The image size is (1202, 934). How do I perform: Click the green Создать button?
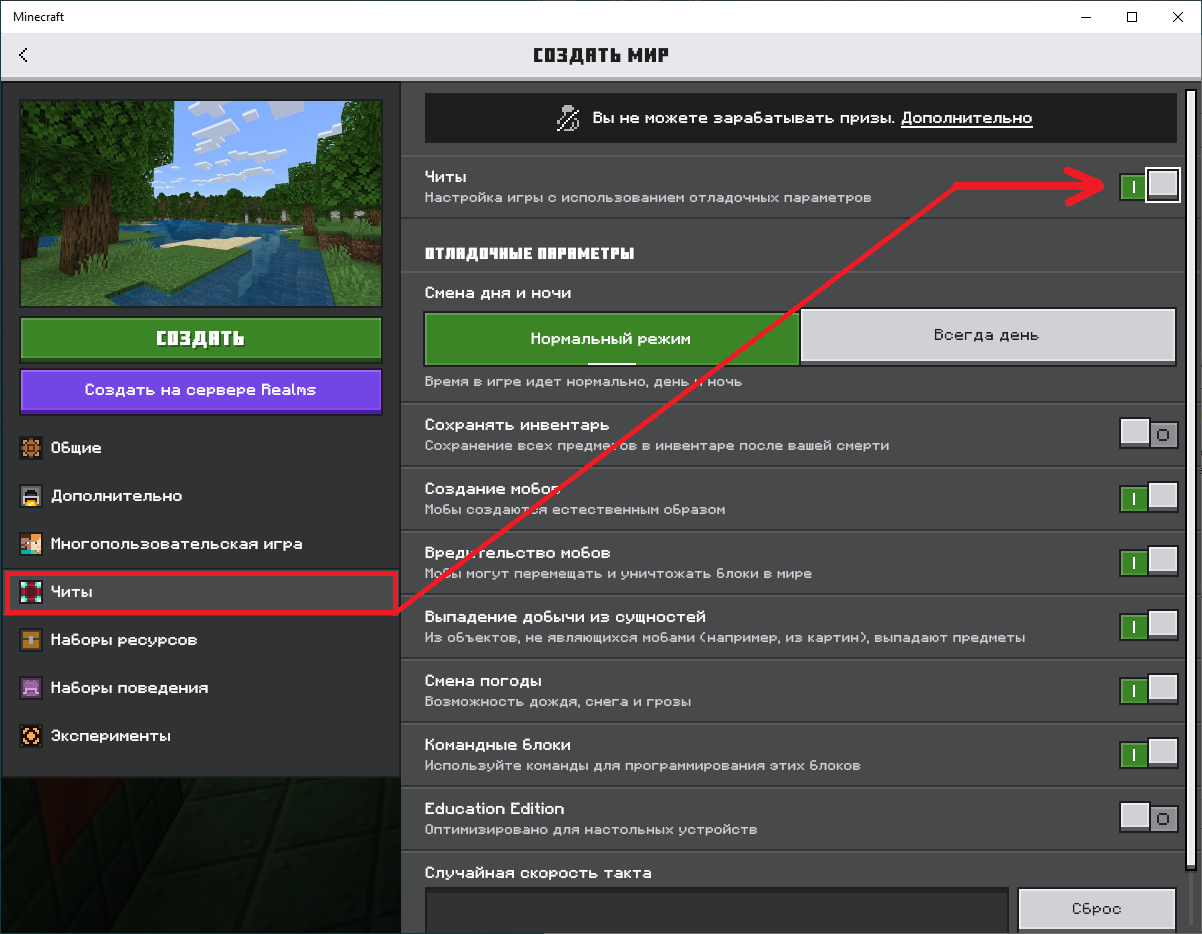pos(201,339)
